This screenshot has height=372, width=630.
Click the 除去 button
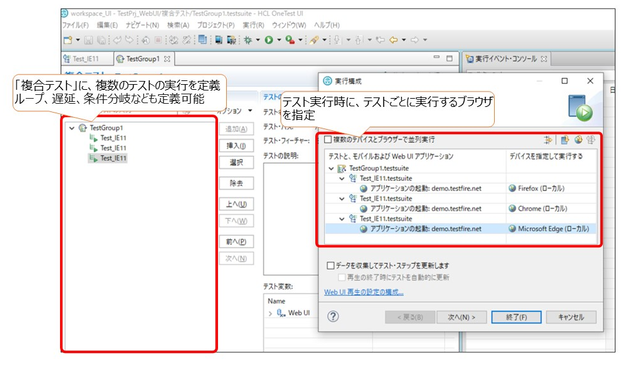pyautogui.click(x=236, y=183)
